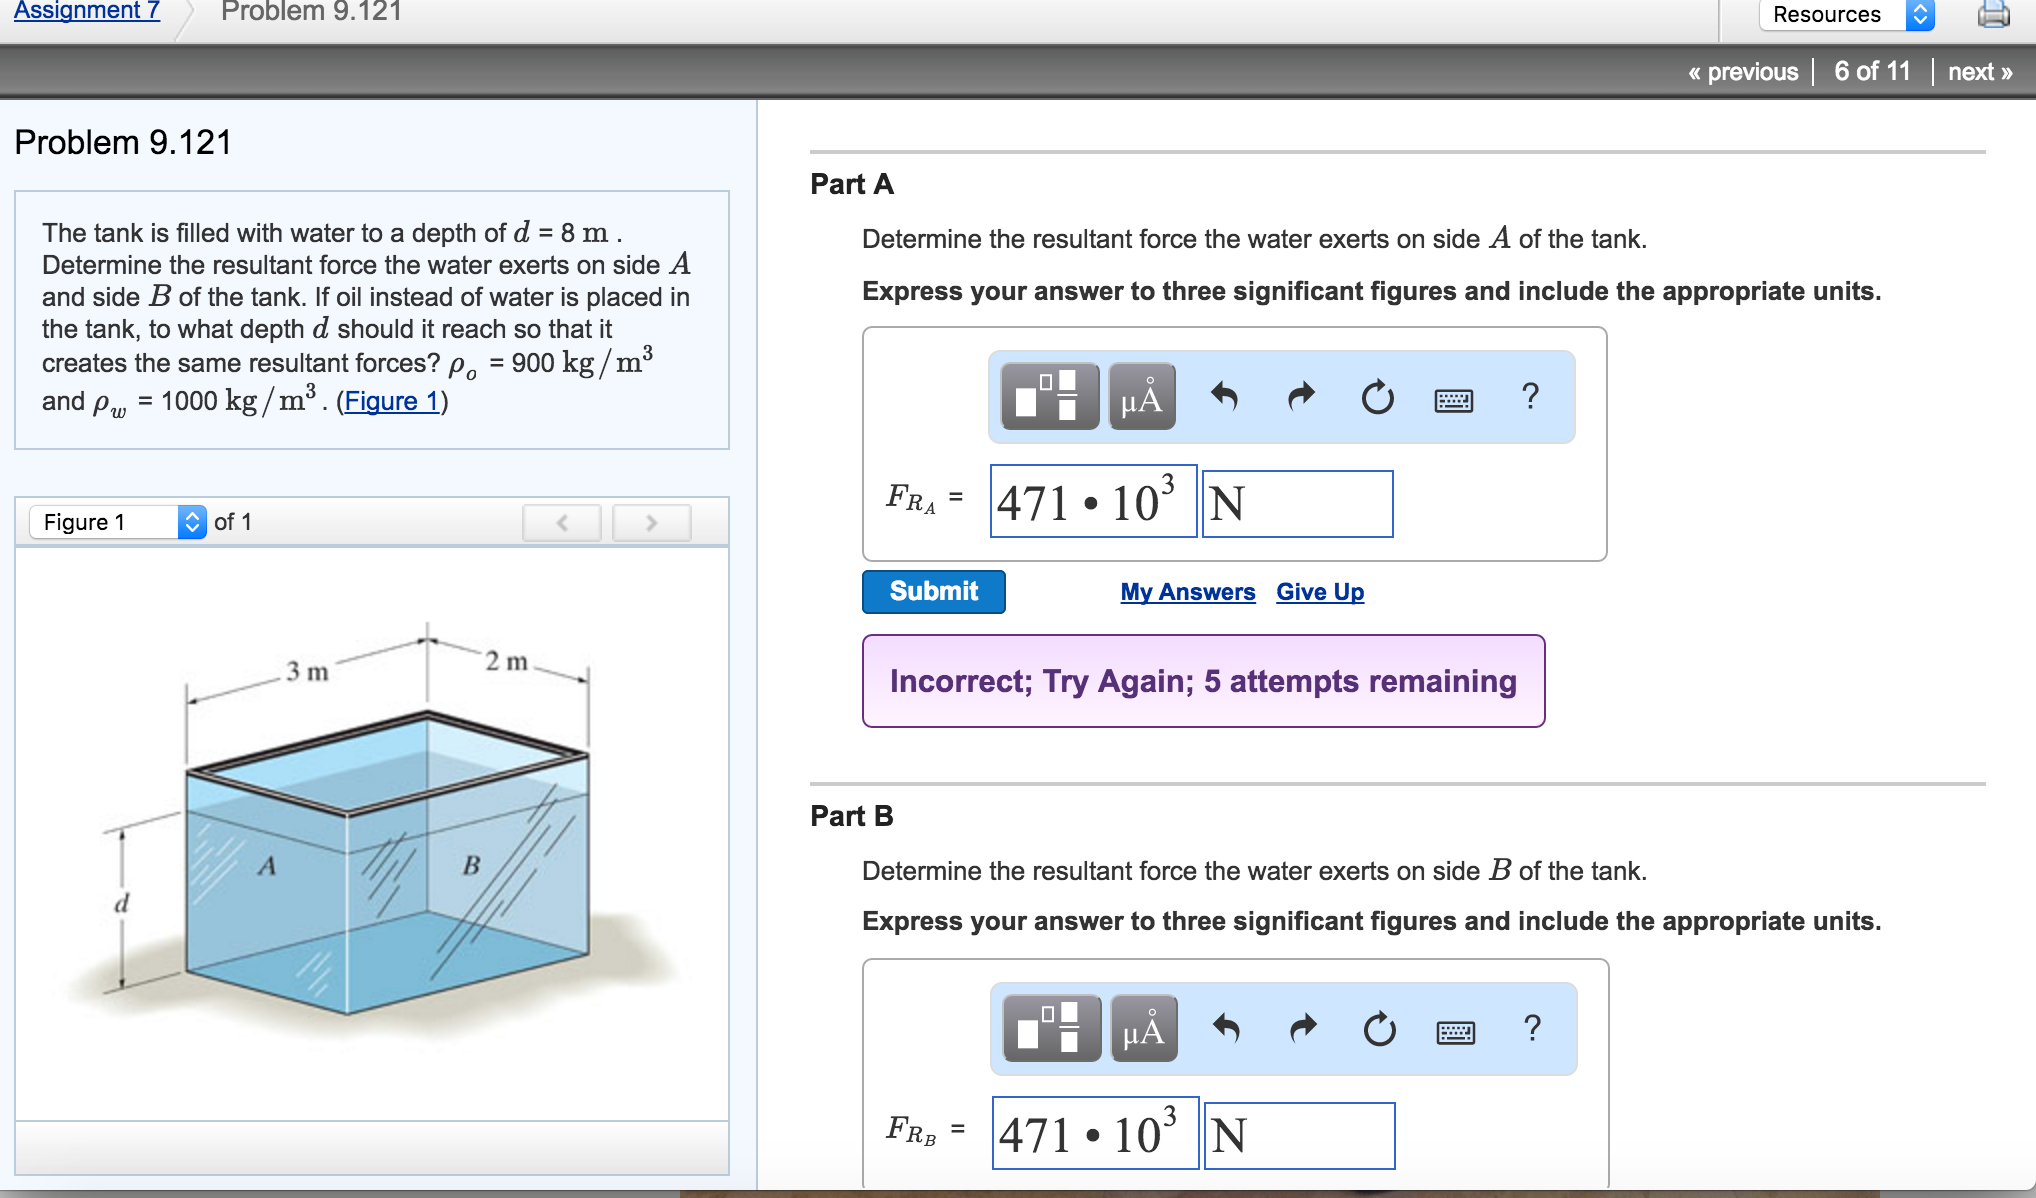The image size is (2036, 1198).
Task: Go to previous figure with left chevron
Action: click(562, 522)
